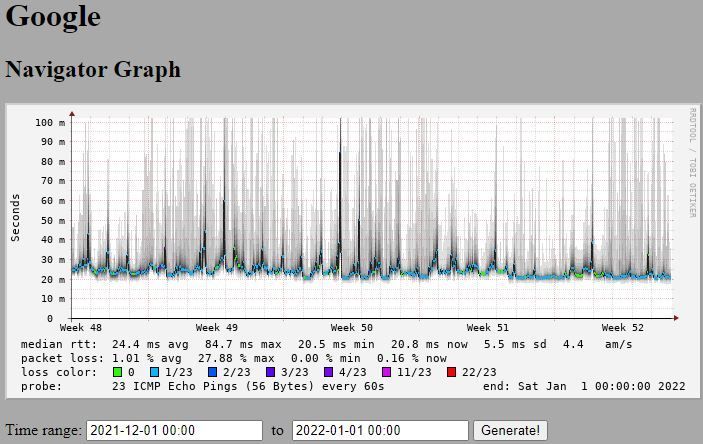703x444 pixels.
Task: Click the 84.7 ms max value
Action: tap(243, 344)
